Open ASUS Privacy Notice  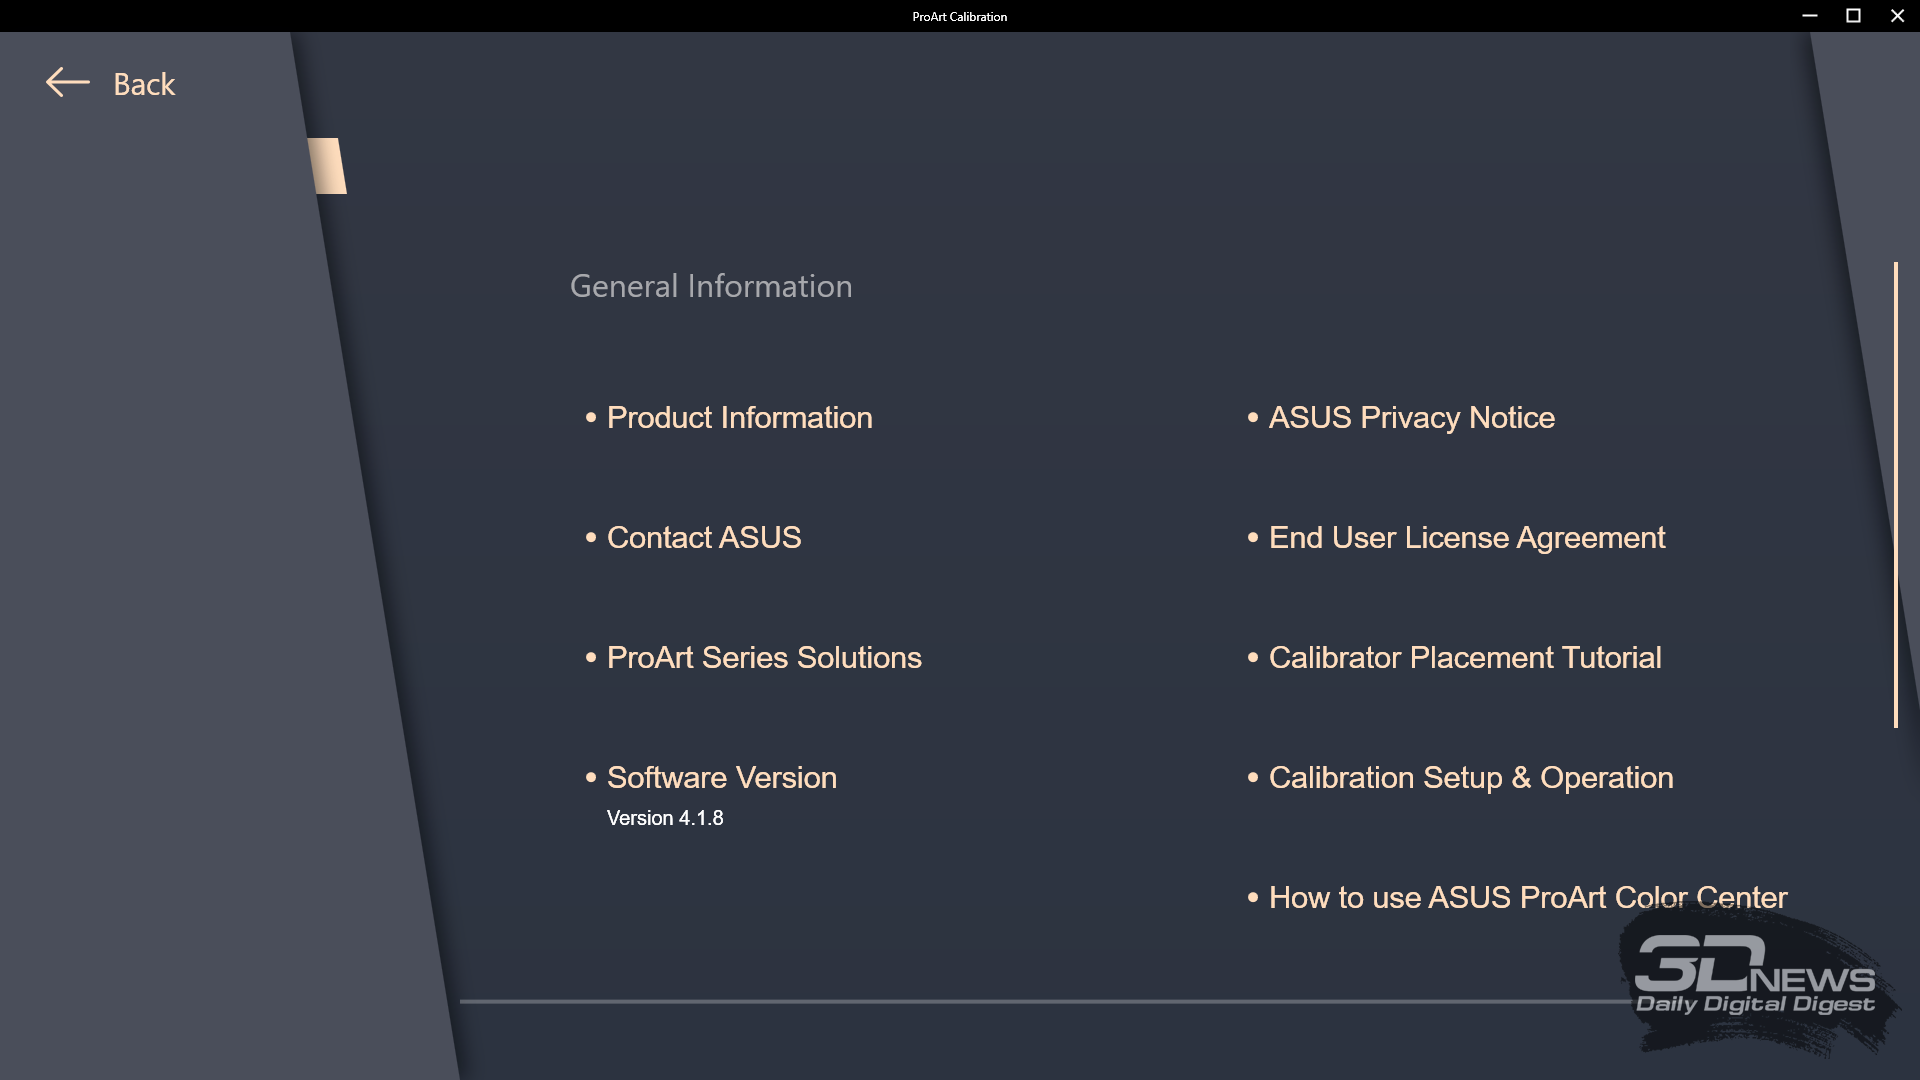click(x=1411, y=417)
